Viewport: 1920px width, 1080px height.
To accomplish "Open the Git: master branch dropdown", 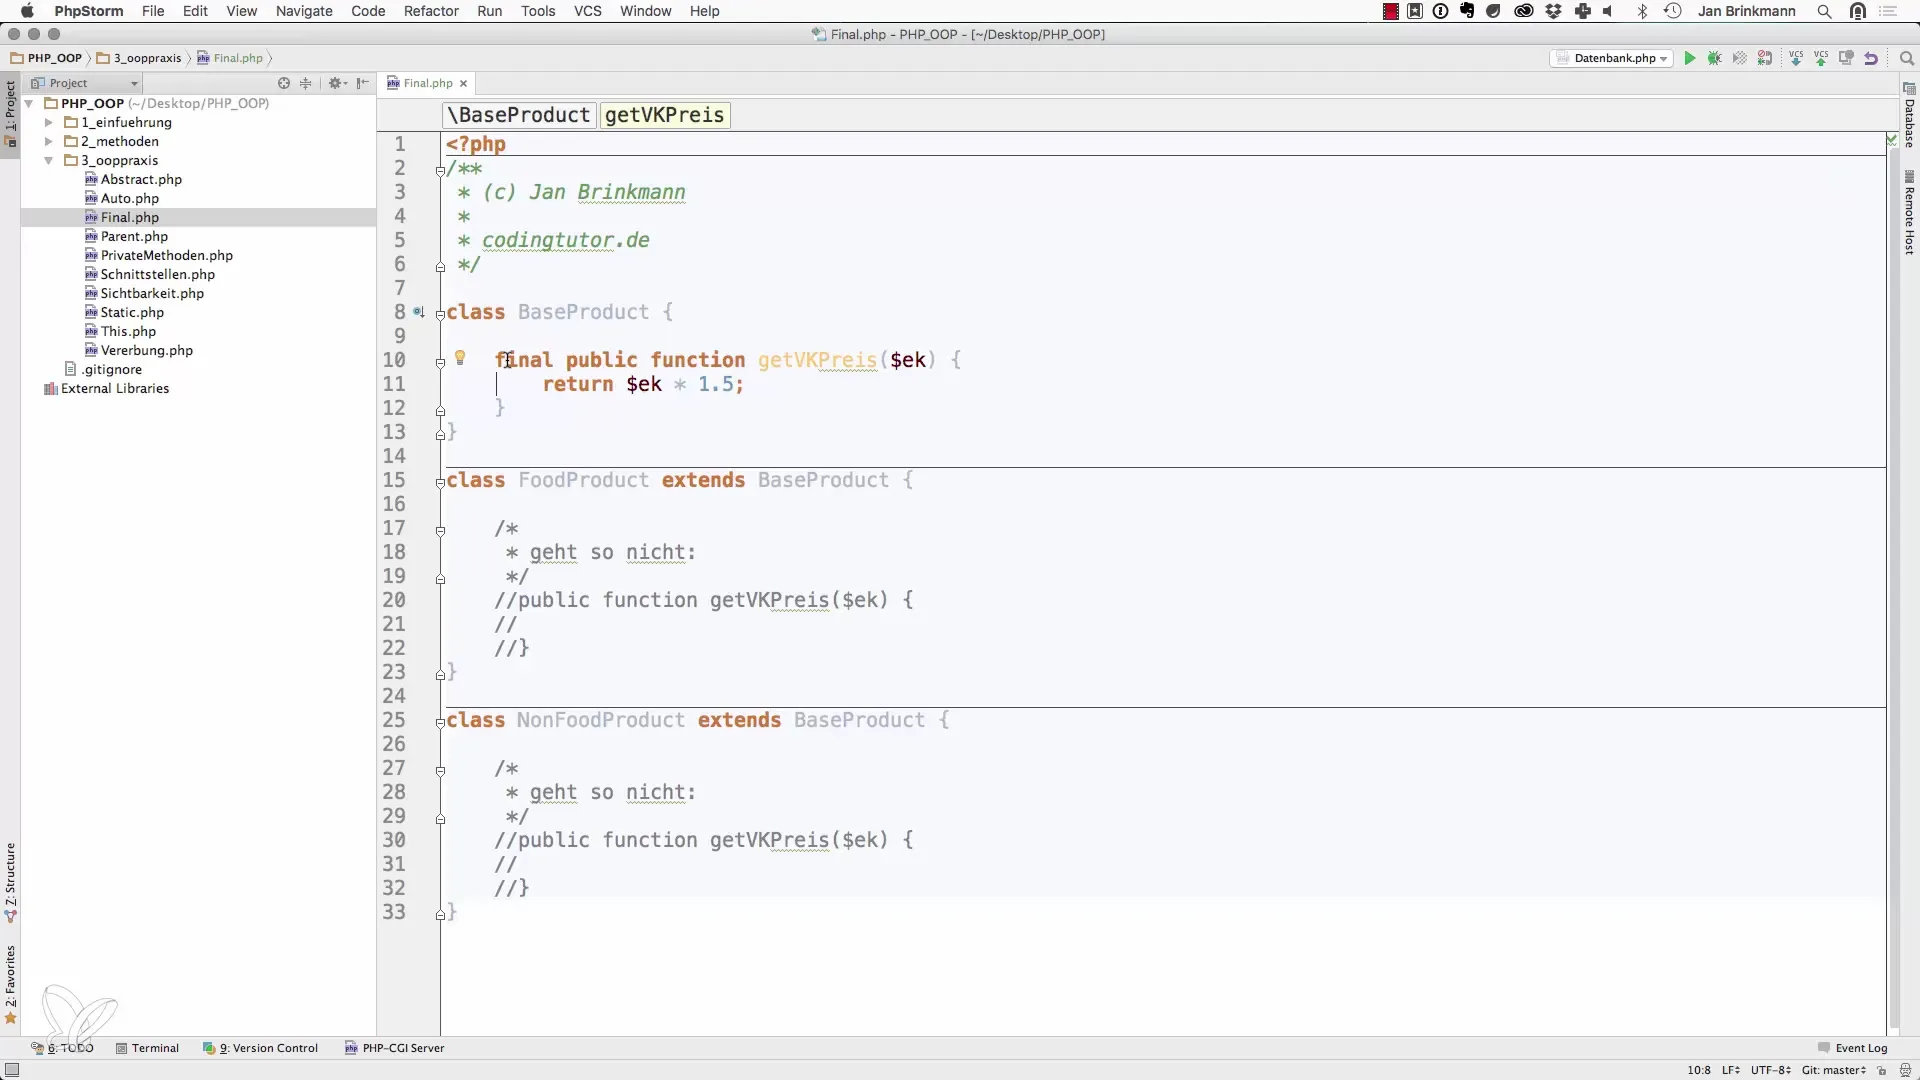I will coord(1834,1070).
